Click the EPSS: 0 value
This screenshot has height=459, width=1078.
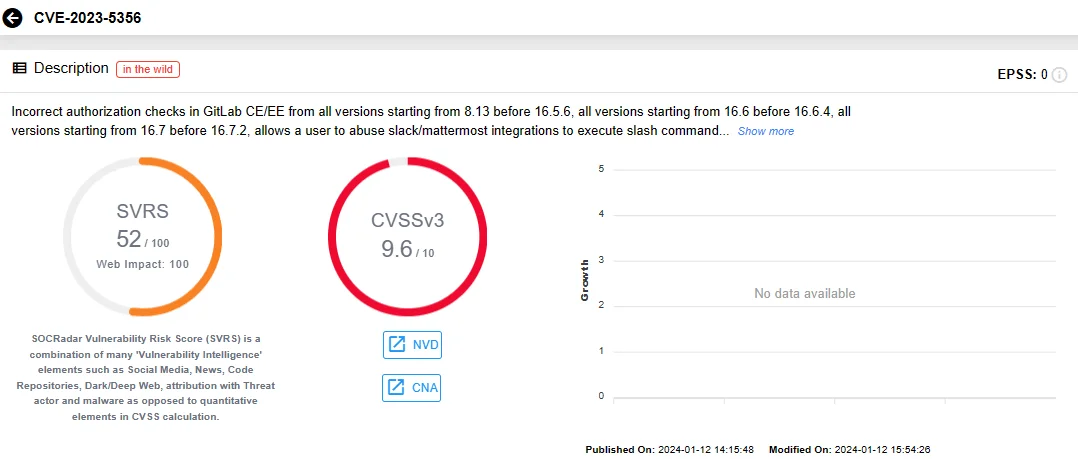coord(1022,75)
